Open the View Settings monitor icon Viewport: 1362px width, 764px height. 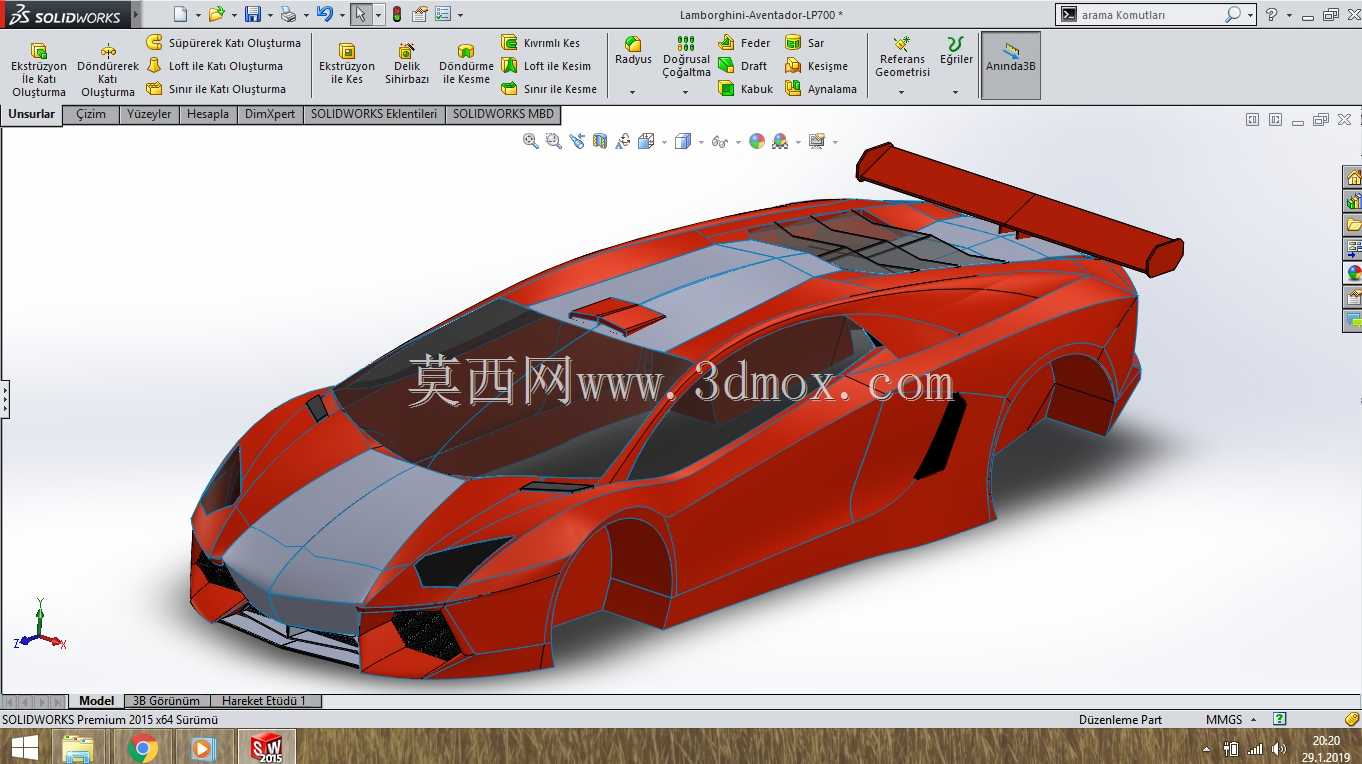coord(817,141)
